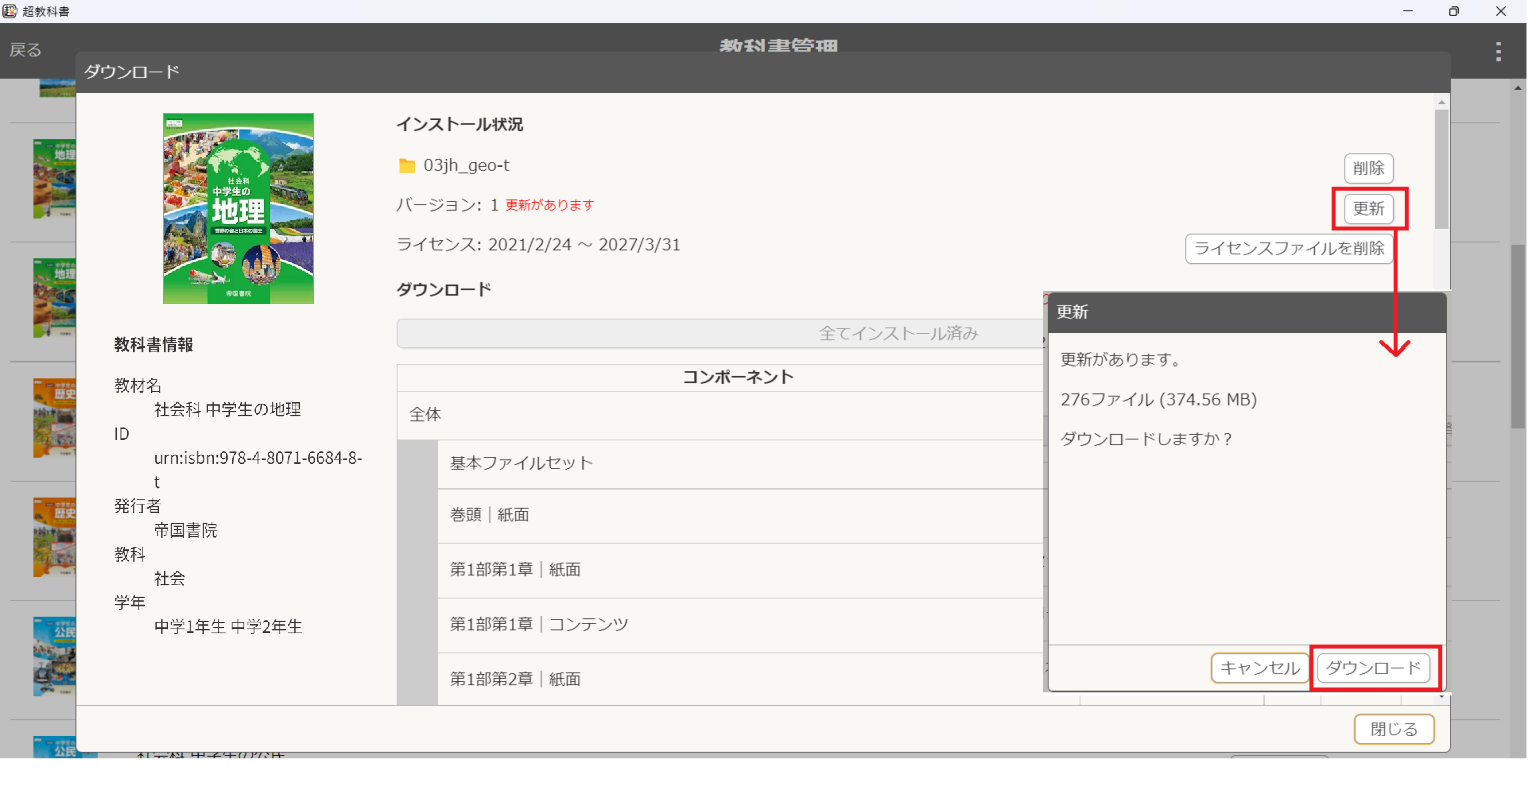Close the dialog with 閉じる button
1536x809 pixels.
(1393, 729)
